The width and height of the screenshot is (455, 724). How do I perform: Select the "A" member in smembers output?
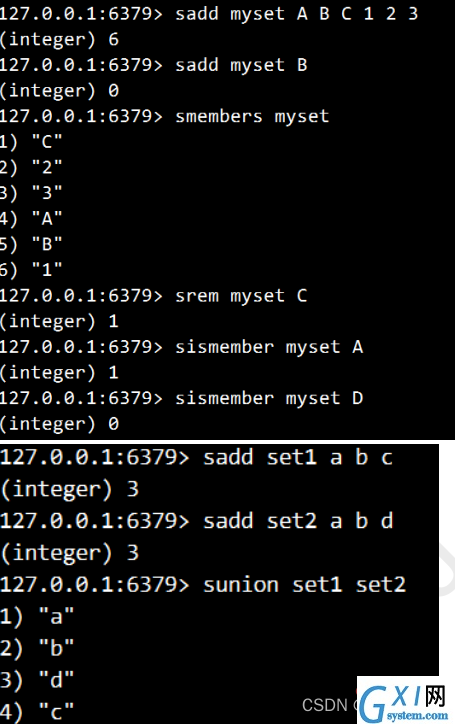pos(31,218)
